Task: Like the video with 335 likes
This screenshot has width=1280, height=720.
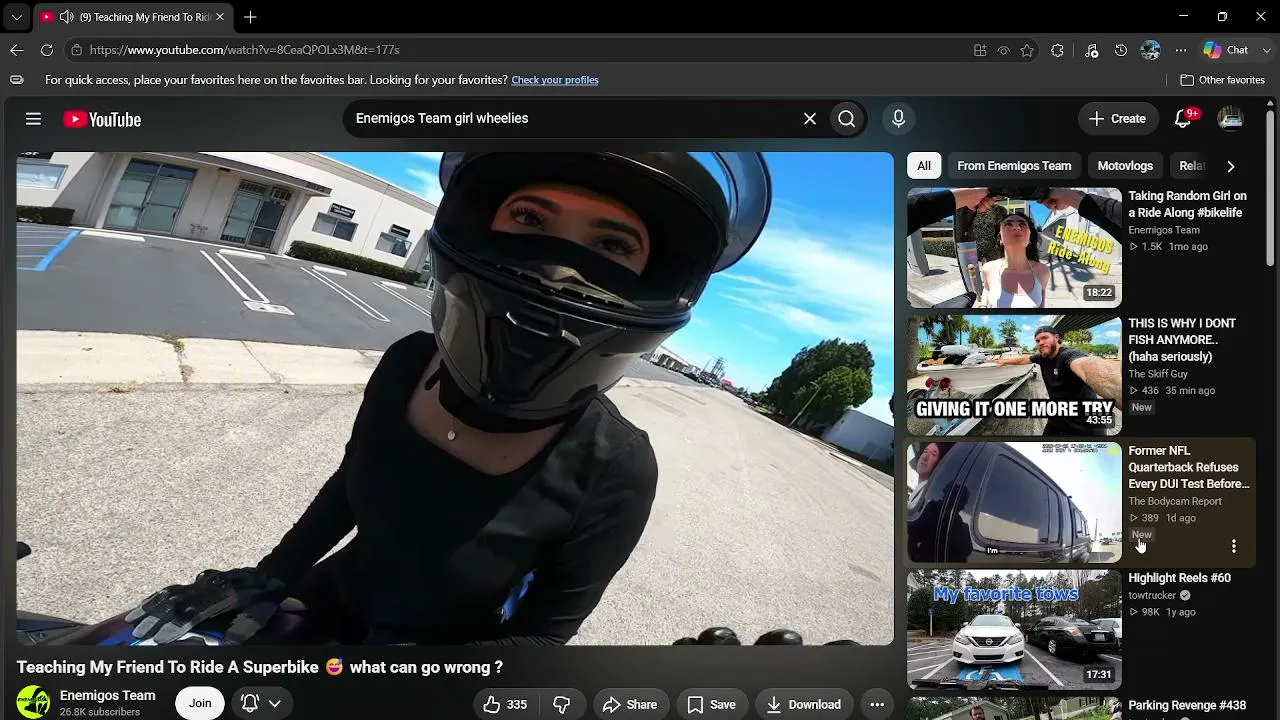Action: (x=505, y=705)
